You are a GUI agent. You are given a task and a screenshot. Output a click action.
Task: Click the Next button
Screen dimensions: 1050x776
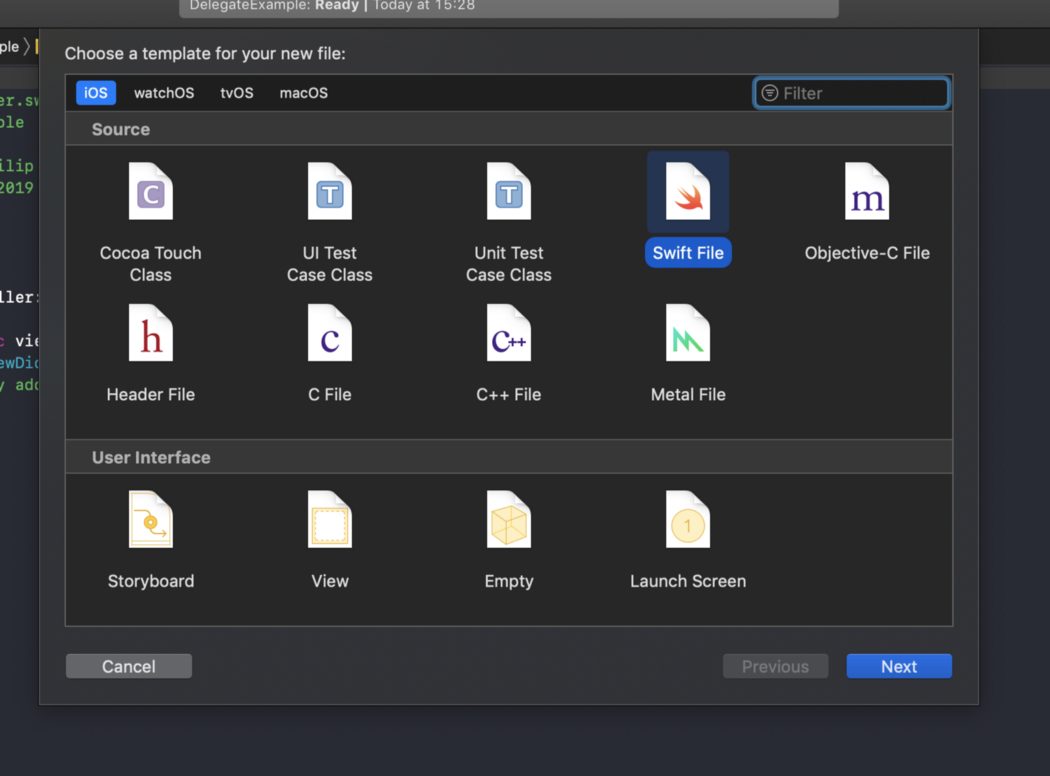point(899,666)
